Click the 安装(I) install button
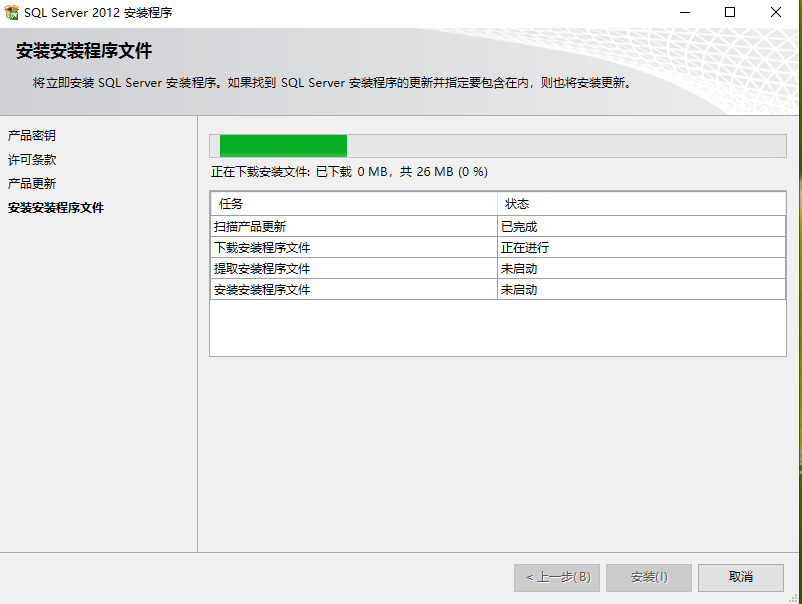This screenshot has width=802, height=604. point(649,577)
